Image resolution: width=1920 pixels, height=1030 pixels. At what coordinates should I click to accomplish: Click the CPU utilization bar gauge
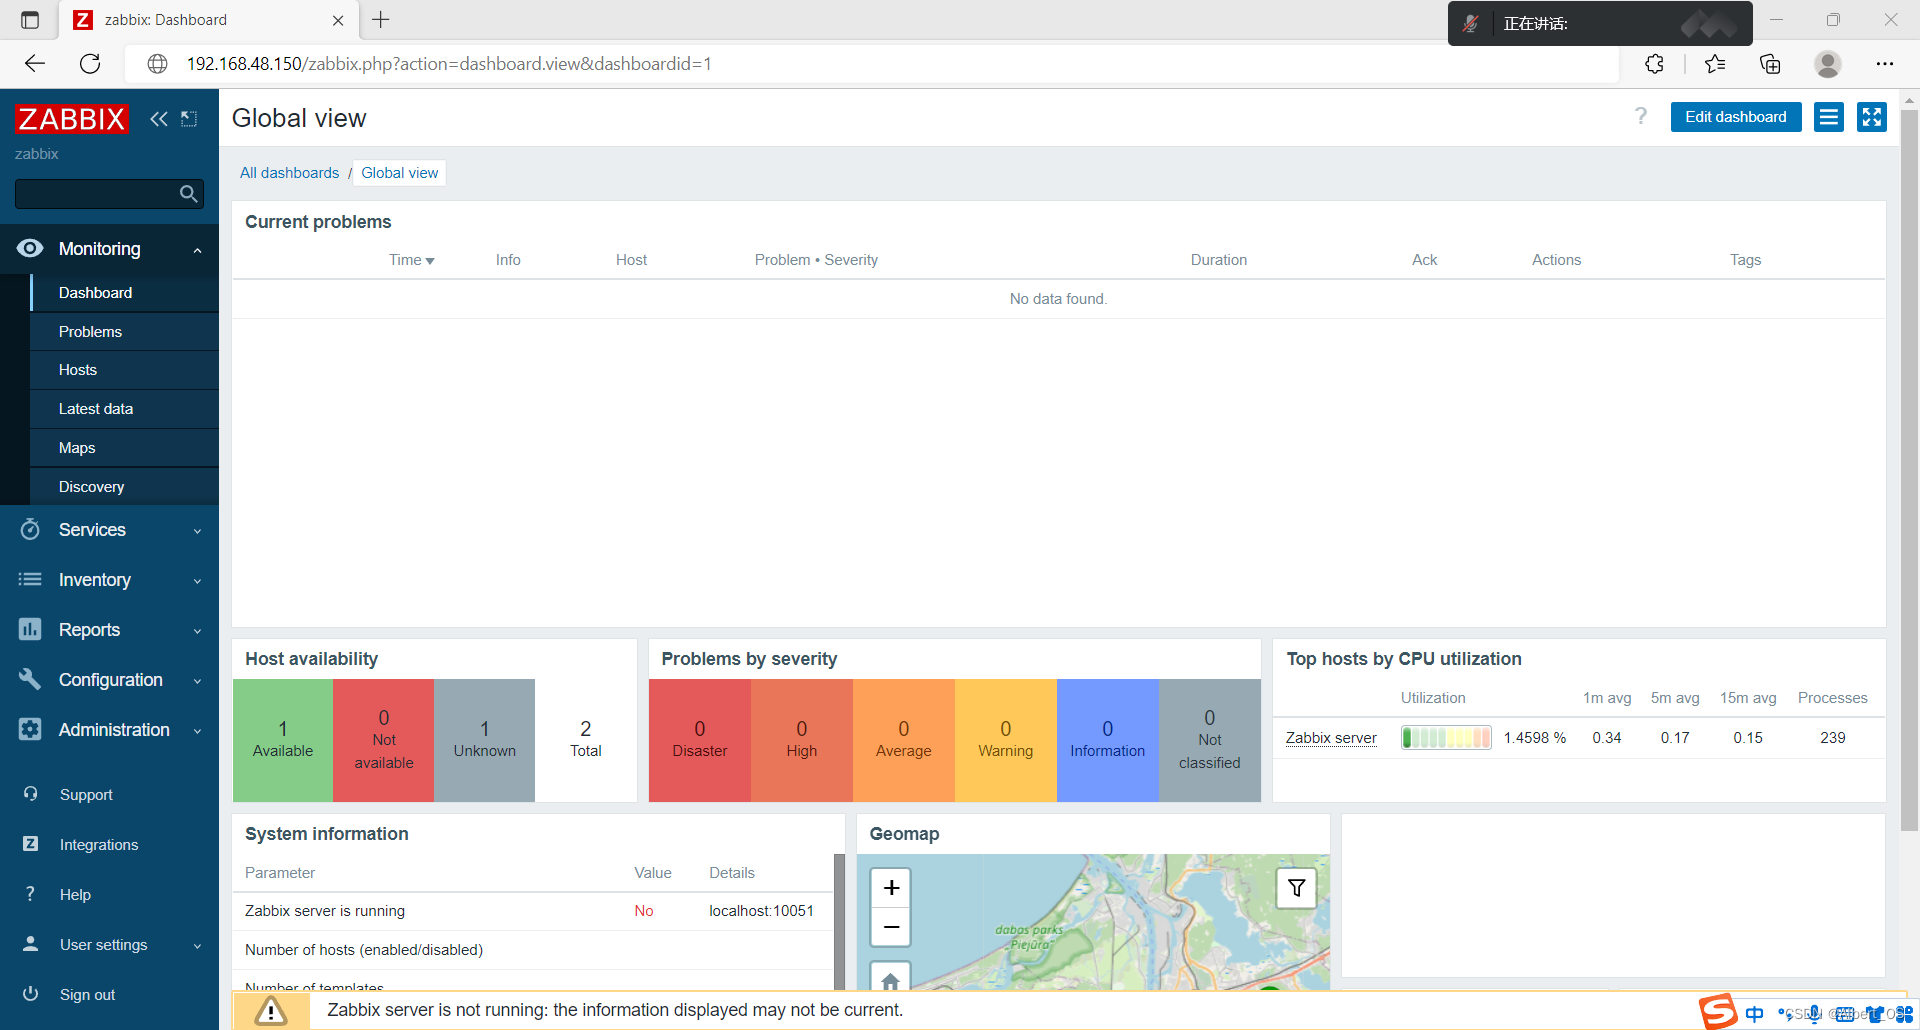click(x=1446, y=738)
